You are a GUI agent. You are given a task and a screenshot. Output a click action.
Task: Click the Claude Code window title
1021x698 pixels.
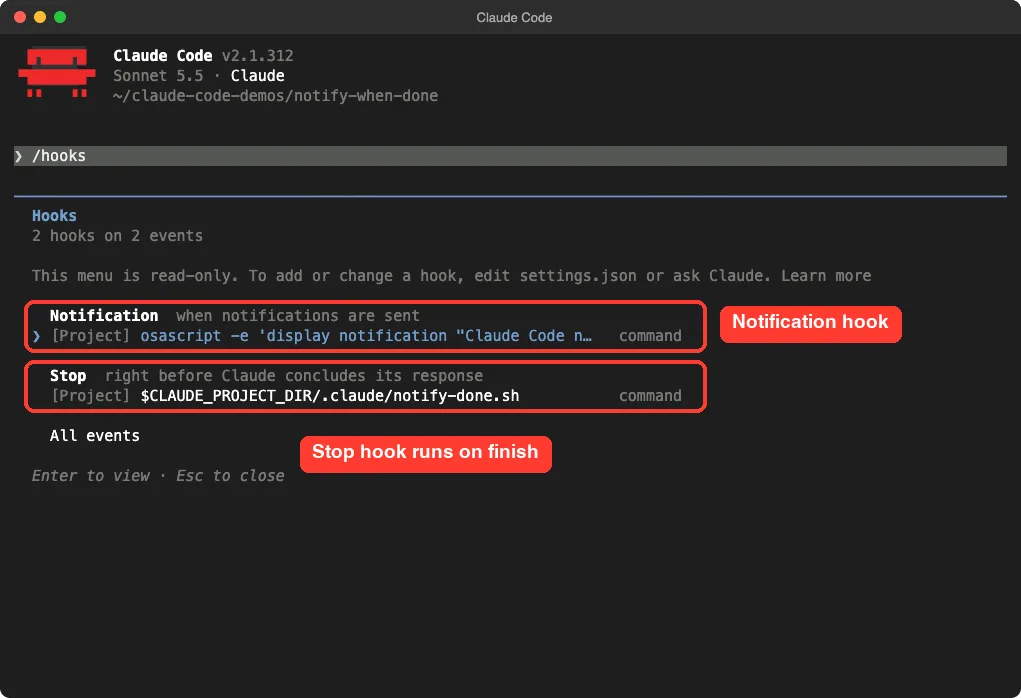(x=514, y=18)
